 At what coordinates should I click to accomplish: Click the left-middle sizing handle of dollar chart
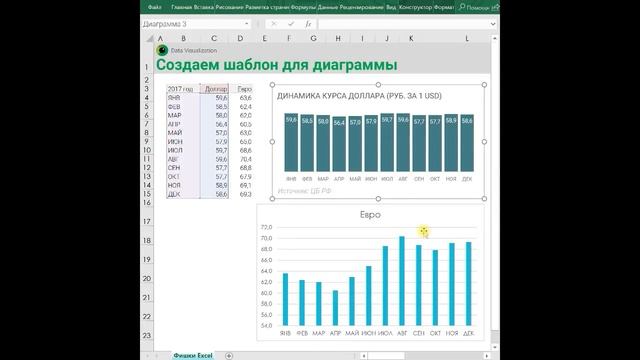tap(273, 142)
